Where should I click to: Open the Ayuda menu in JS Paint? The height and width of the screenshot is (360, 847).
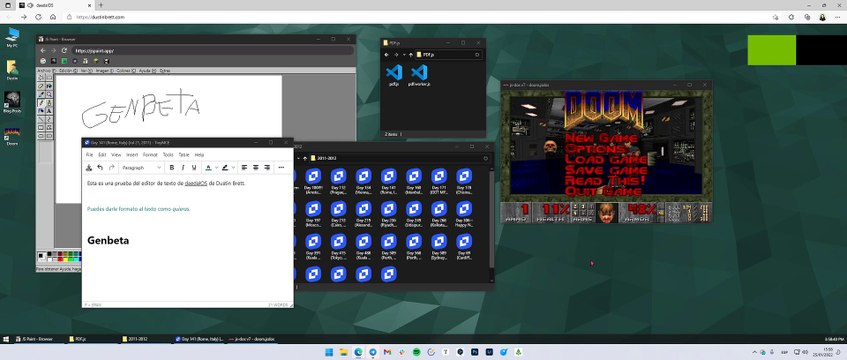pyautogui.click(x=147, y=70)
